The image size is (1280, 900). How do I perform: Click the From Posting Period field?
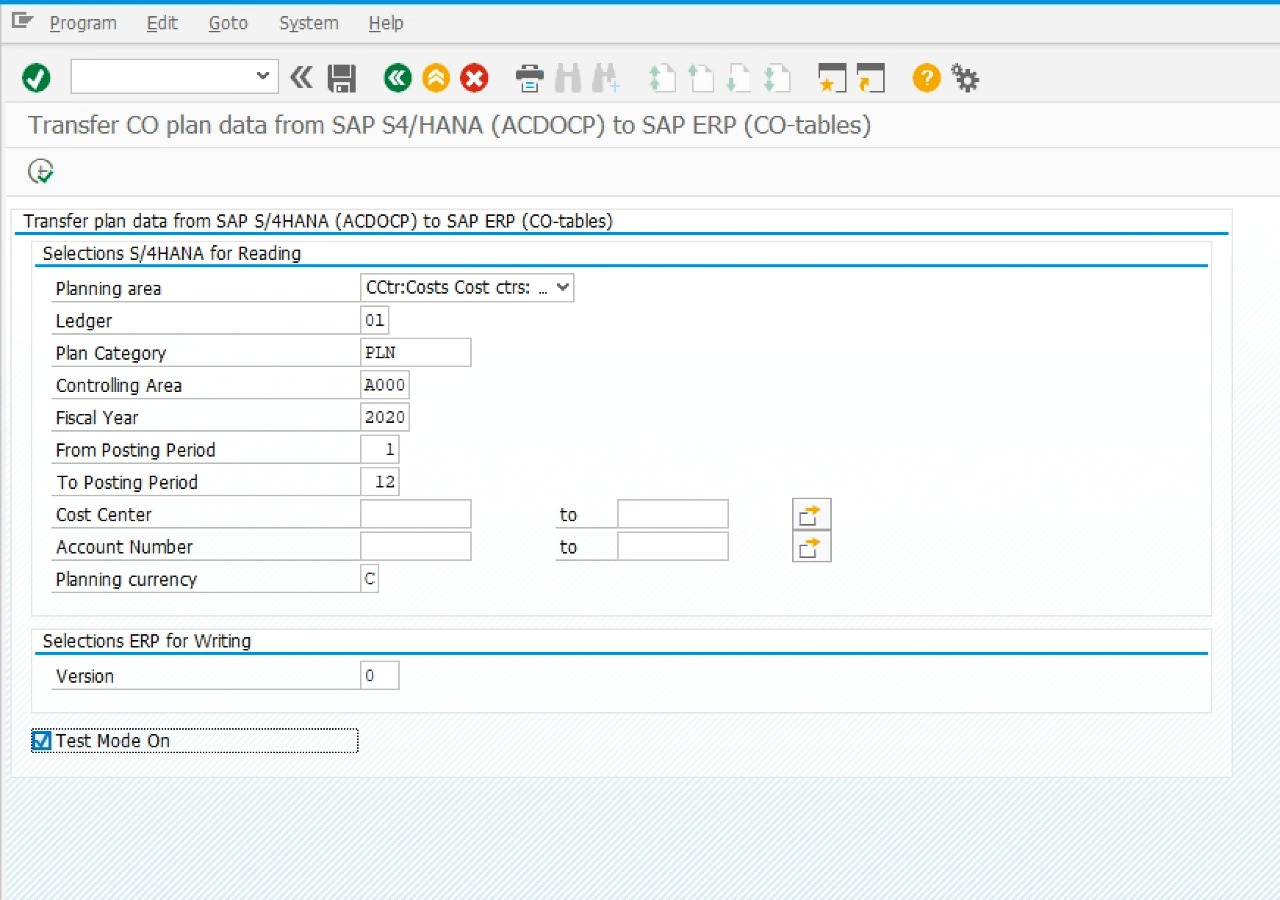click(x=380, y=449)
